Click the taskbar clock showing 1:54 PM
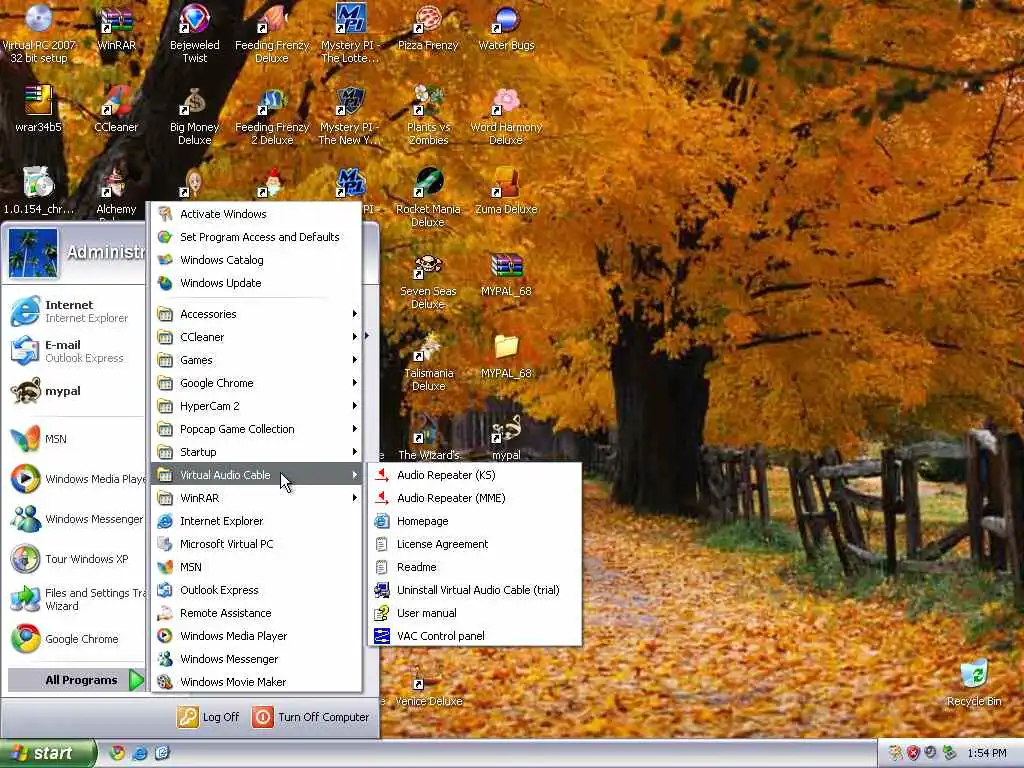This screenshot has height=768, width=1024. click(x=986, y=754)
